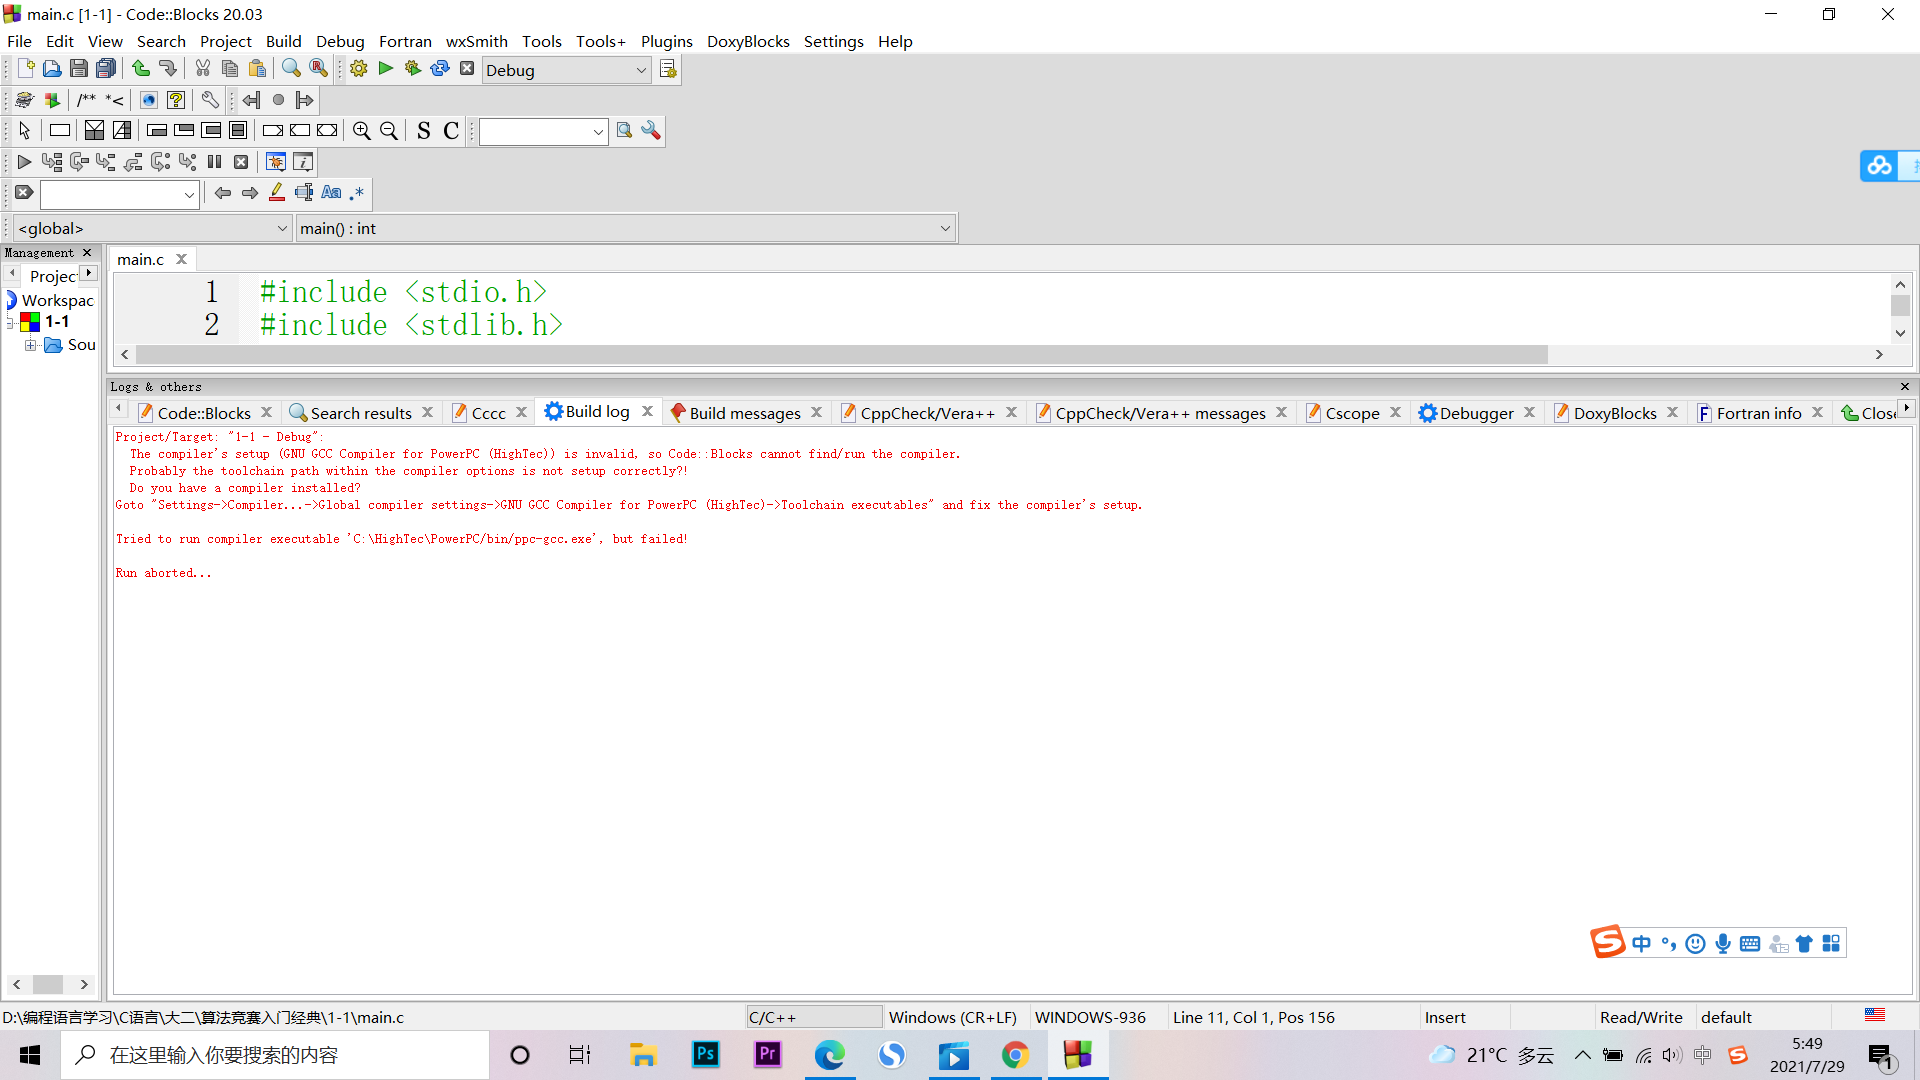
Task: Show more log tabs with the right arrow
Action: point(1907,408)
